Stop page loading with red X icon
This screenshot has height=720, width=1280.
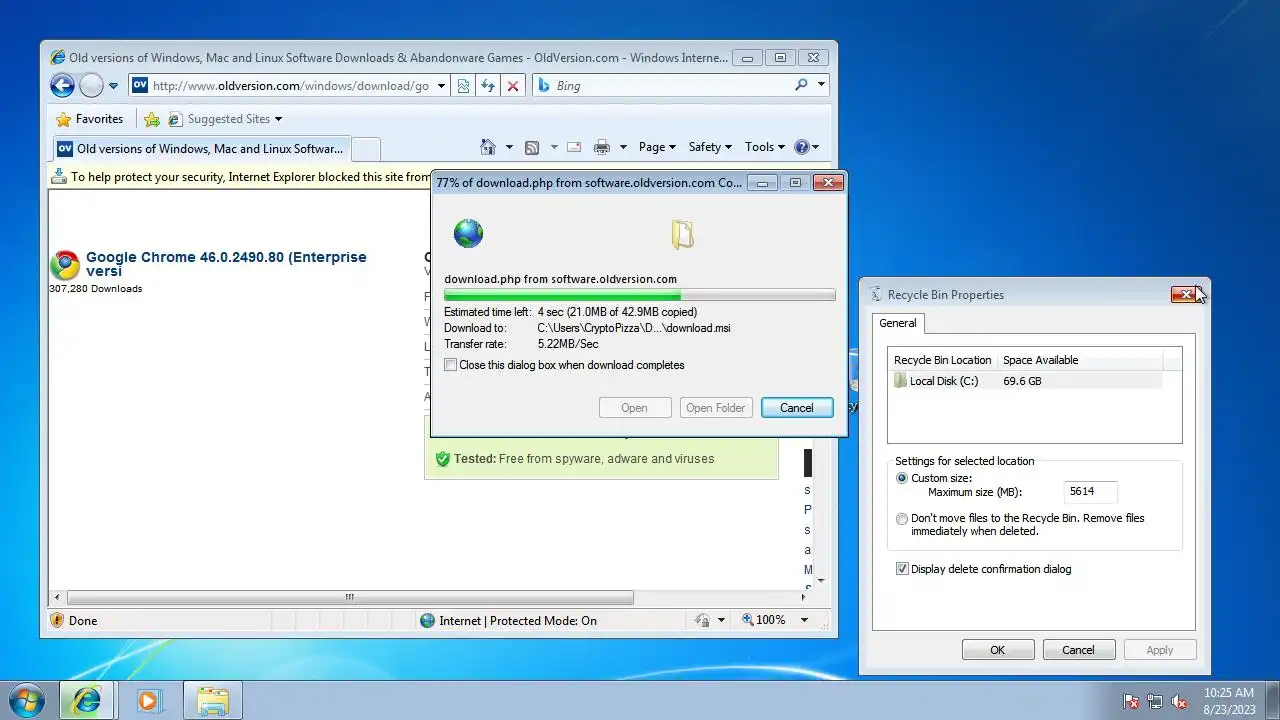[513, 86]
